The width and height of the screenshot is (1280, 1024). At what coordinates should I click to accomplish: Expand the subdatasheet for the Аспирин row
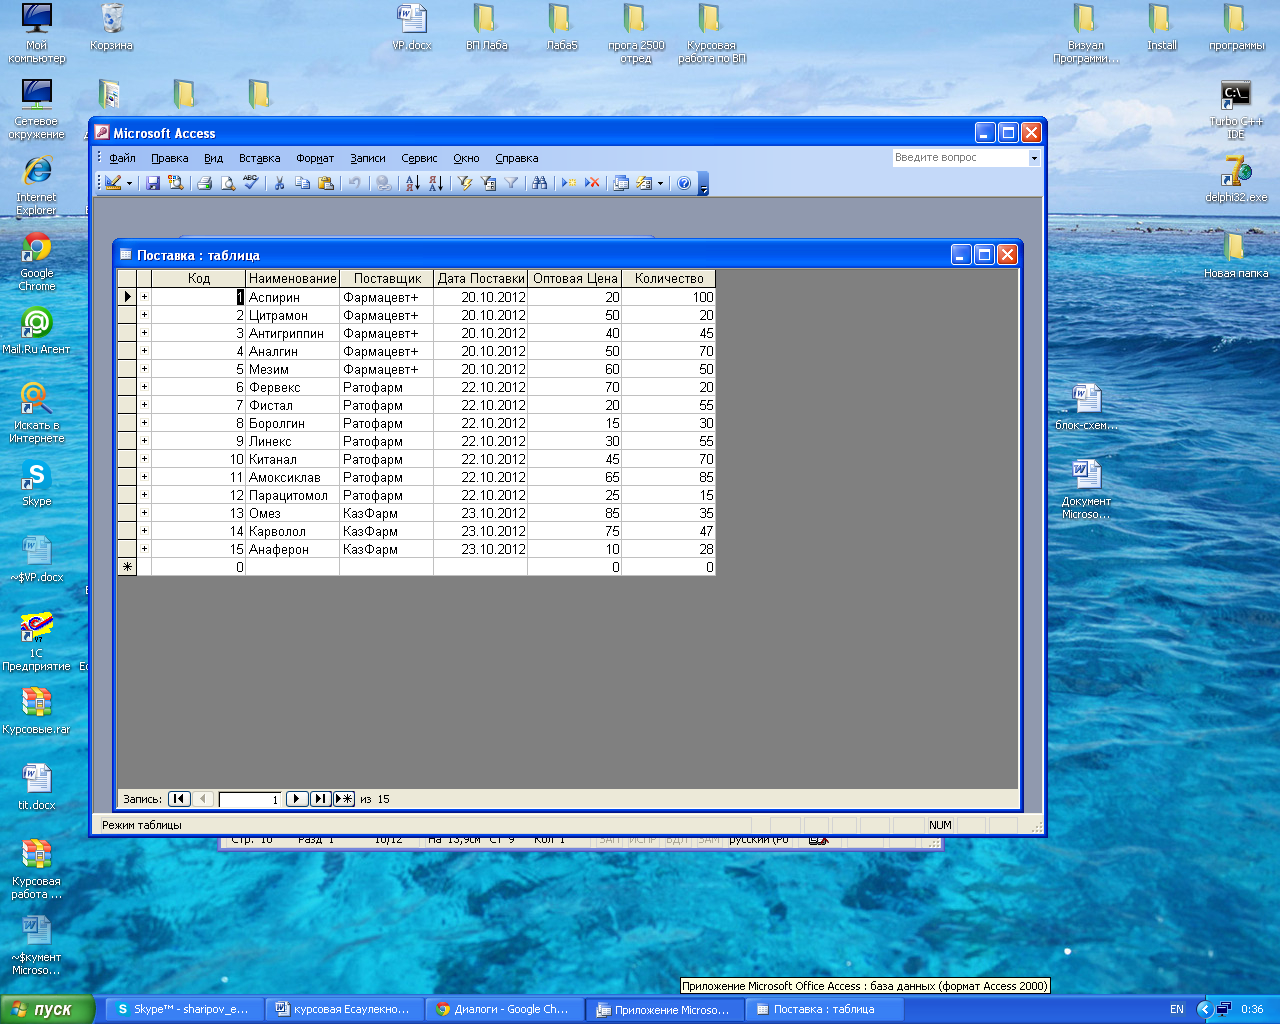point(144,297)
